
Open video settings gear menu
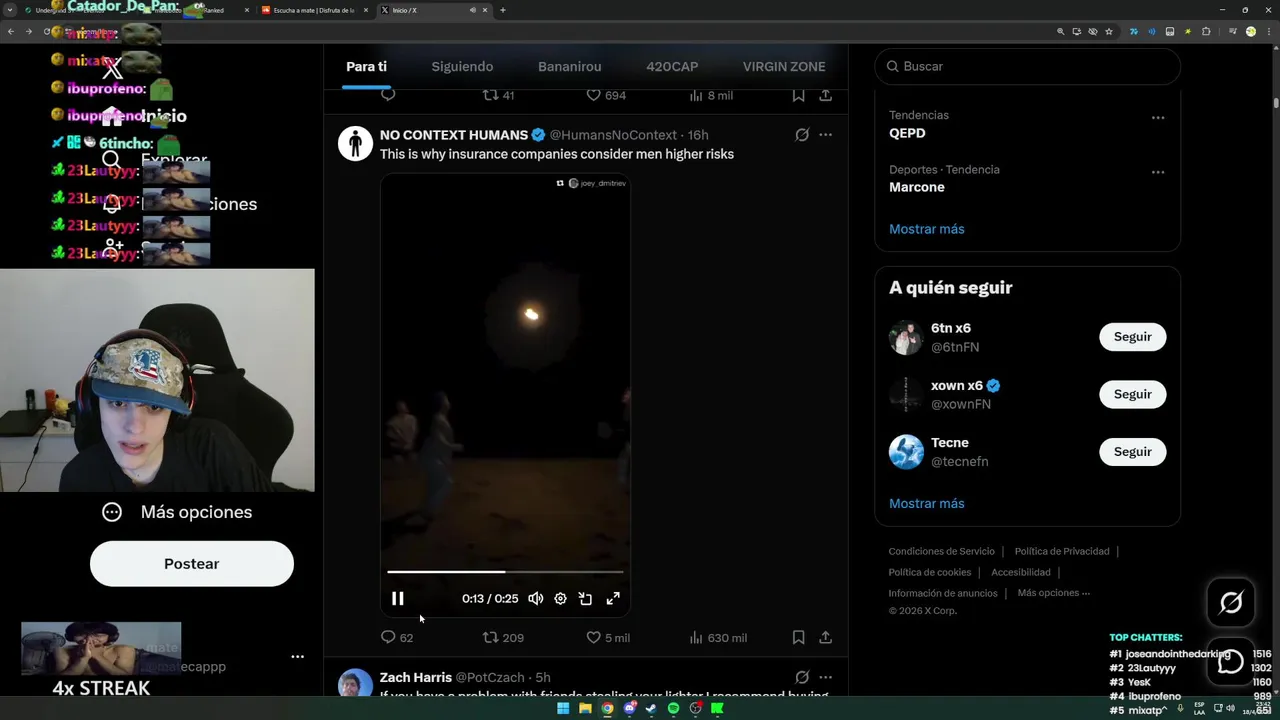tap(560, 598)
